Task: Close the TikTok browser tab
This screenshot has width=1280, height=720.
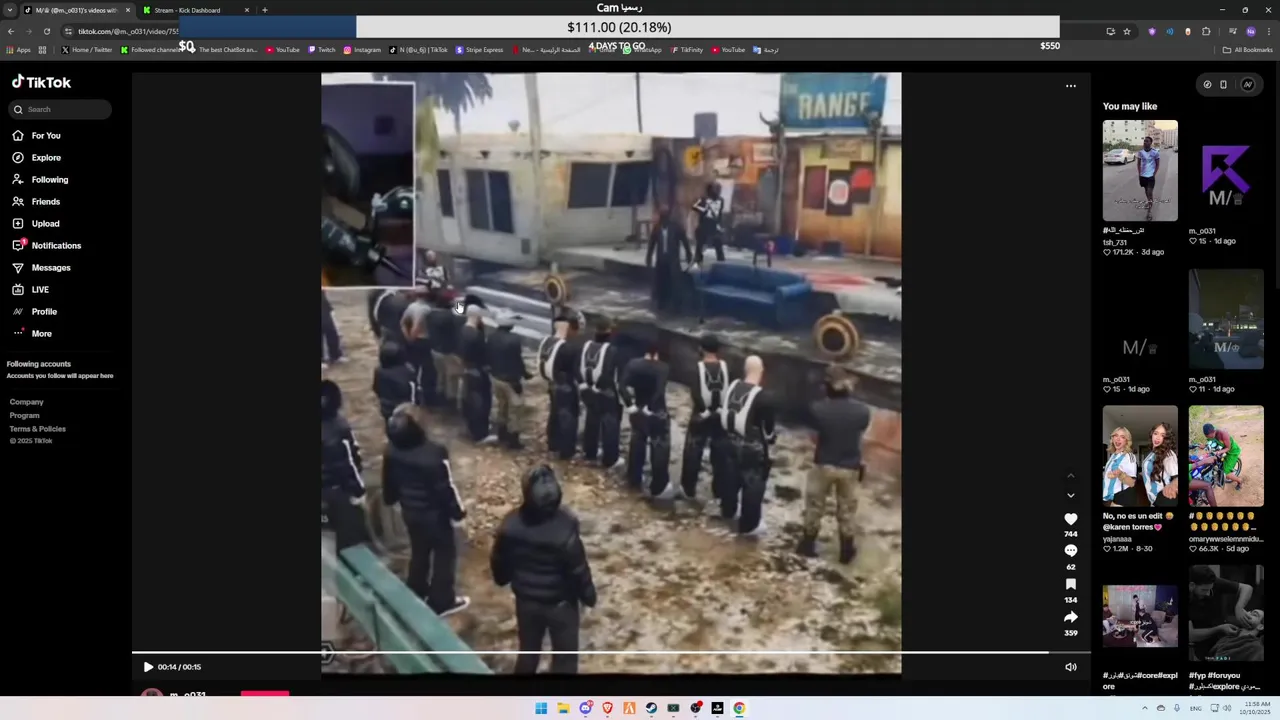Action: tap(128, 10)
